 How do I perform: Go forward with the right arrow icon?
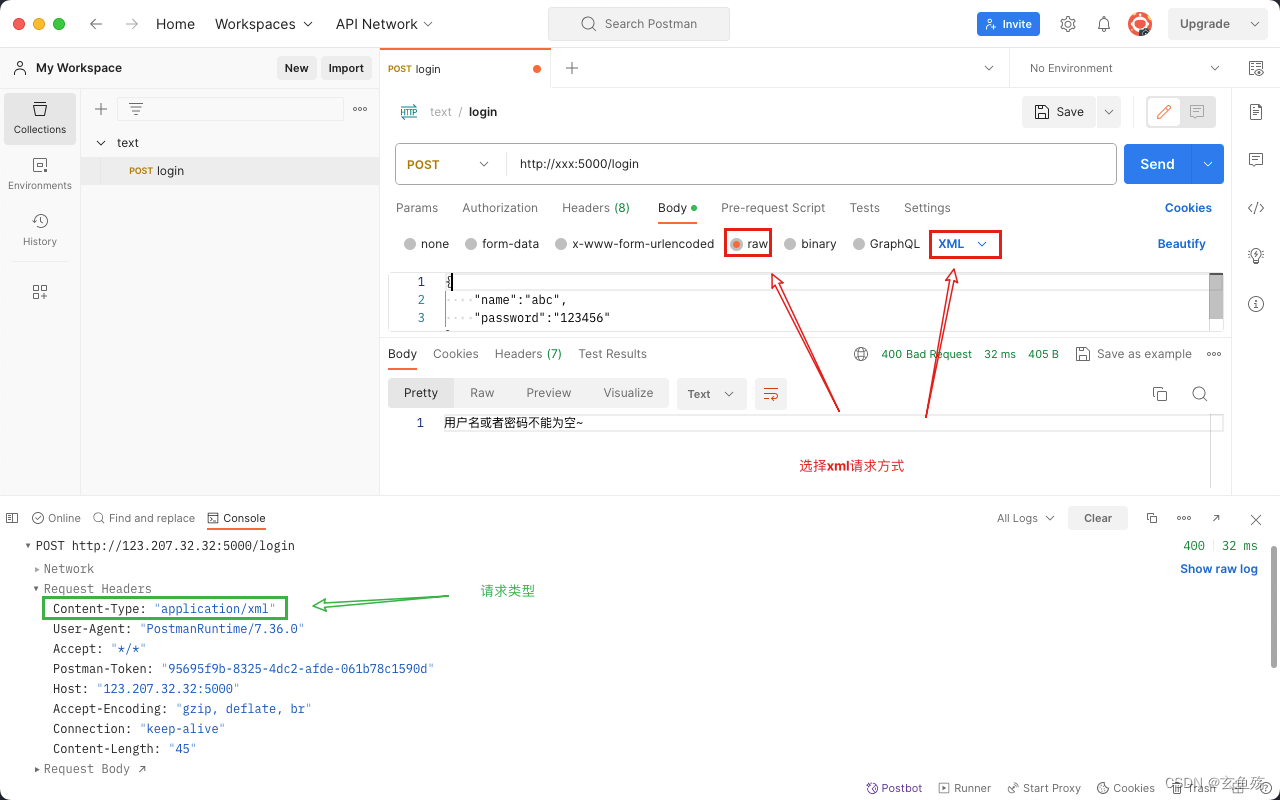coord(132,24)
